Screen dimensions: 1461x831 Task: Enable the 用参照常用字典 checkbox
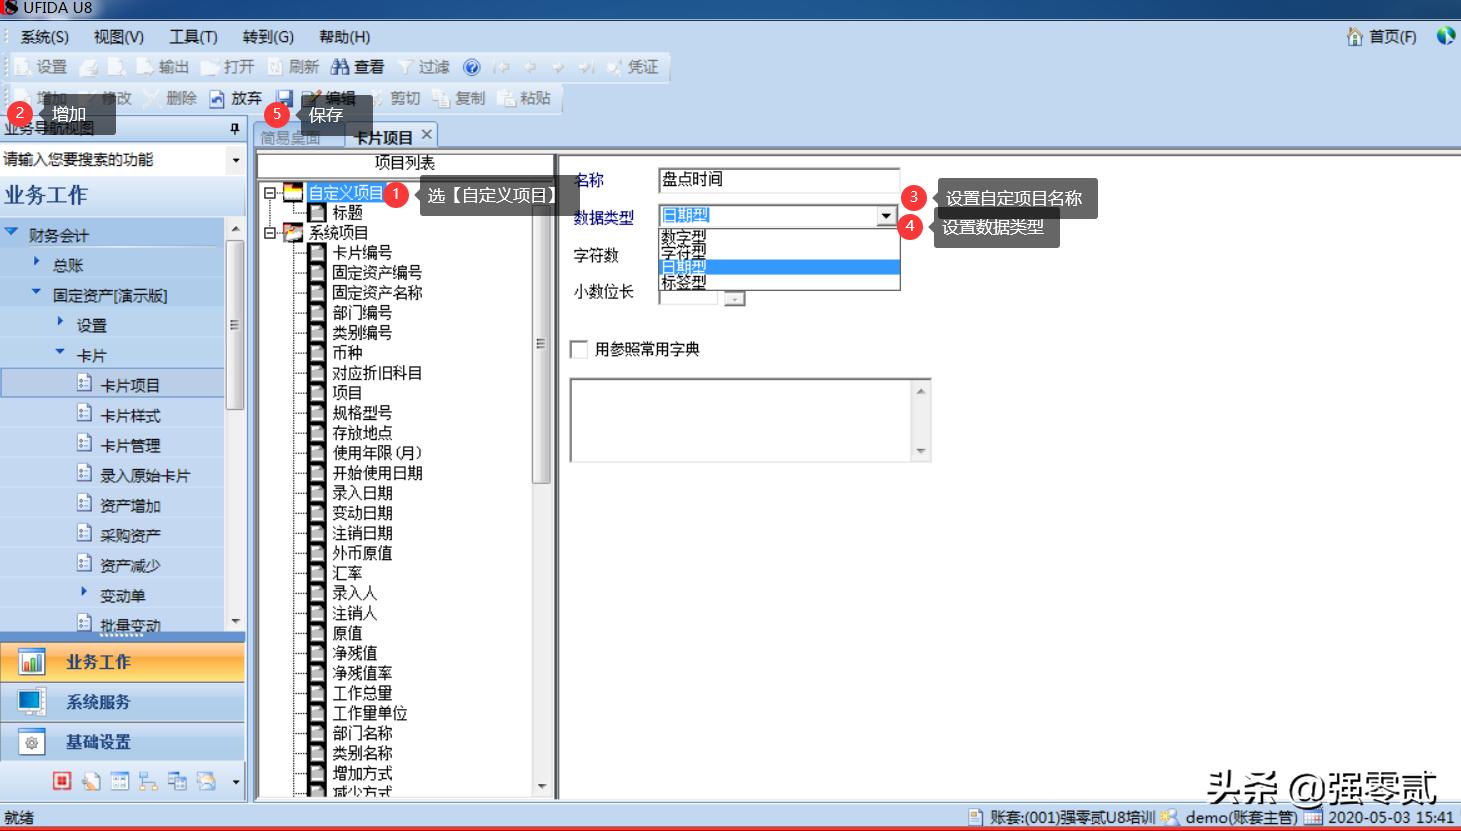pyautogui.click(x=578, y=349)
